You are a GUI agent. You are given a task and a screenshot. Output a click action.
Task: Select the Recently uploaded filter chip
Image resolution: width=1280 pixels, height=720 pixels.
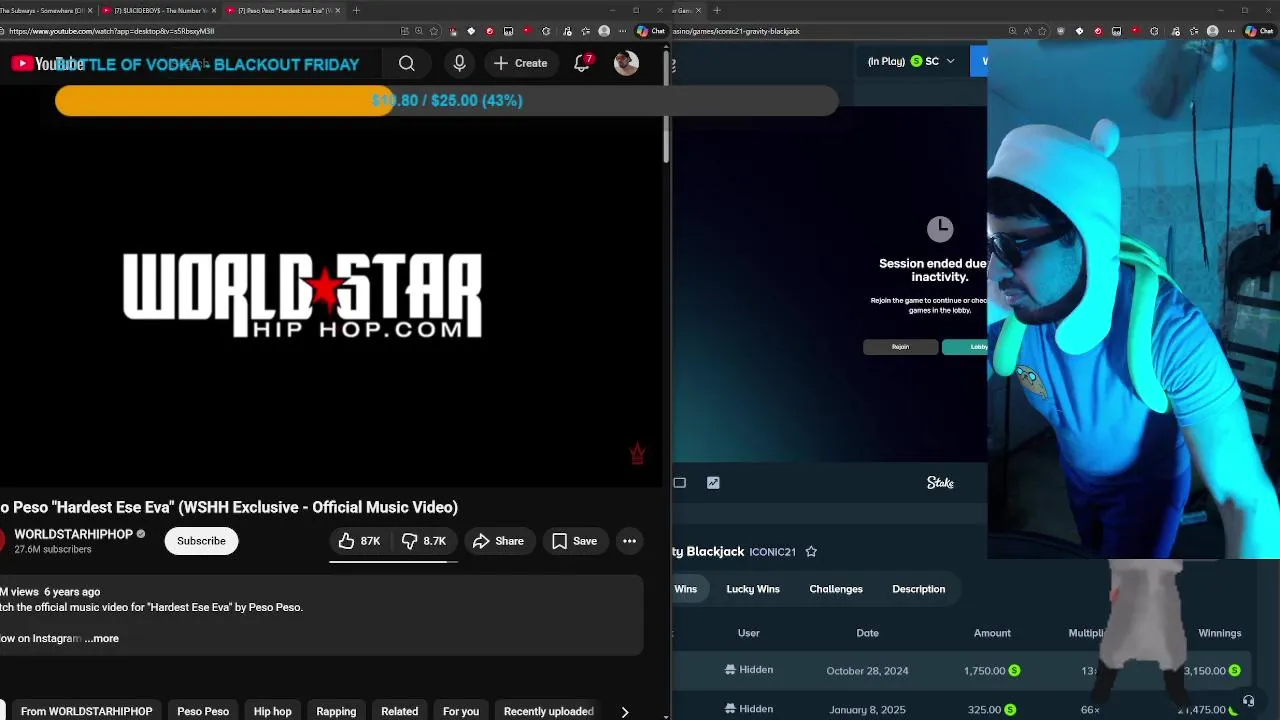[549, 711]
